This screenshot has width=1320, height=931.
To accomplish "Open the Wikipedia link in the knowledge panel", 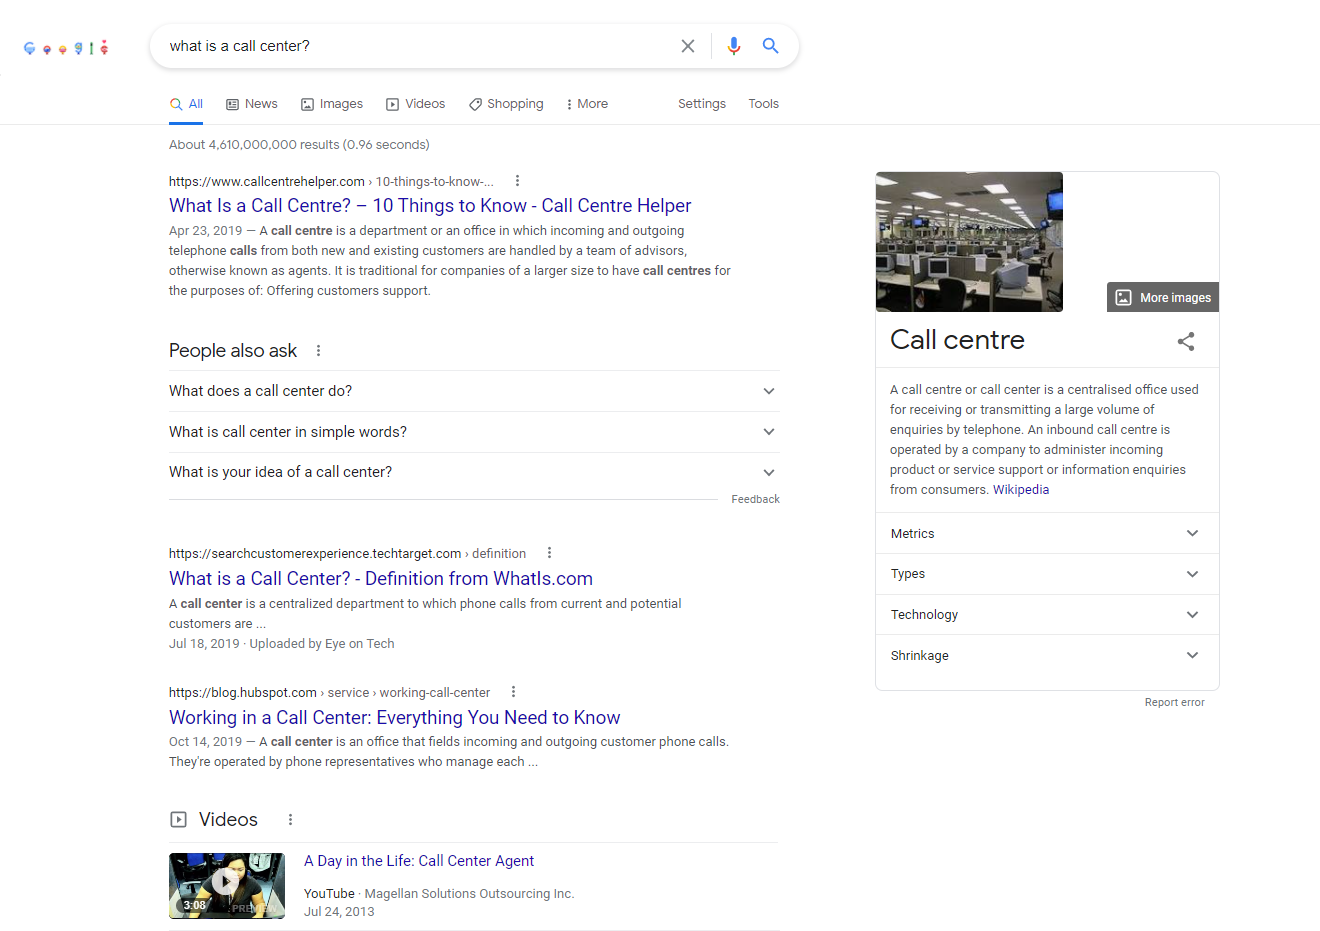I will coord(1021,489).
